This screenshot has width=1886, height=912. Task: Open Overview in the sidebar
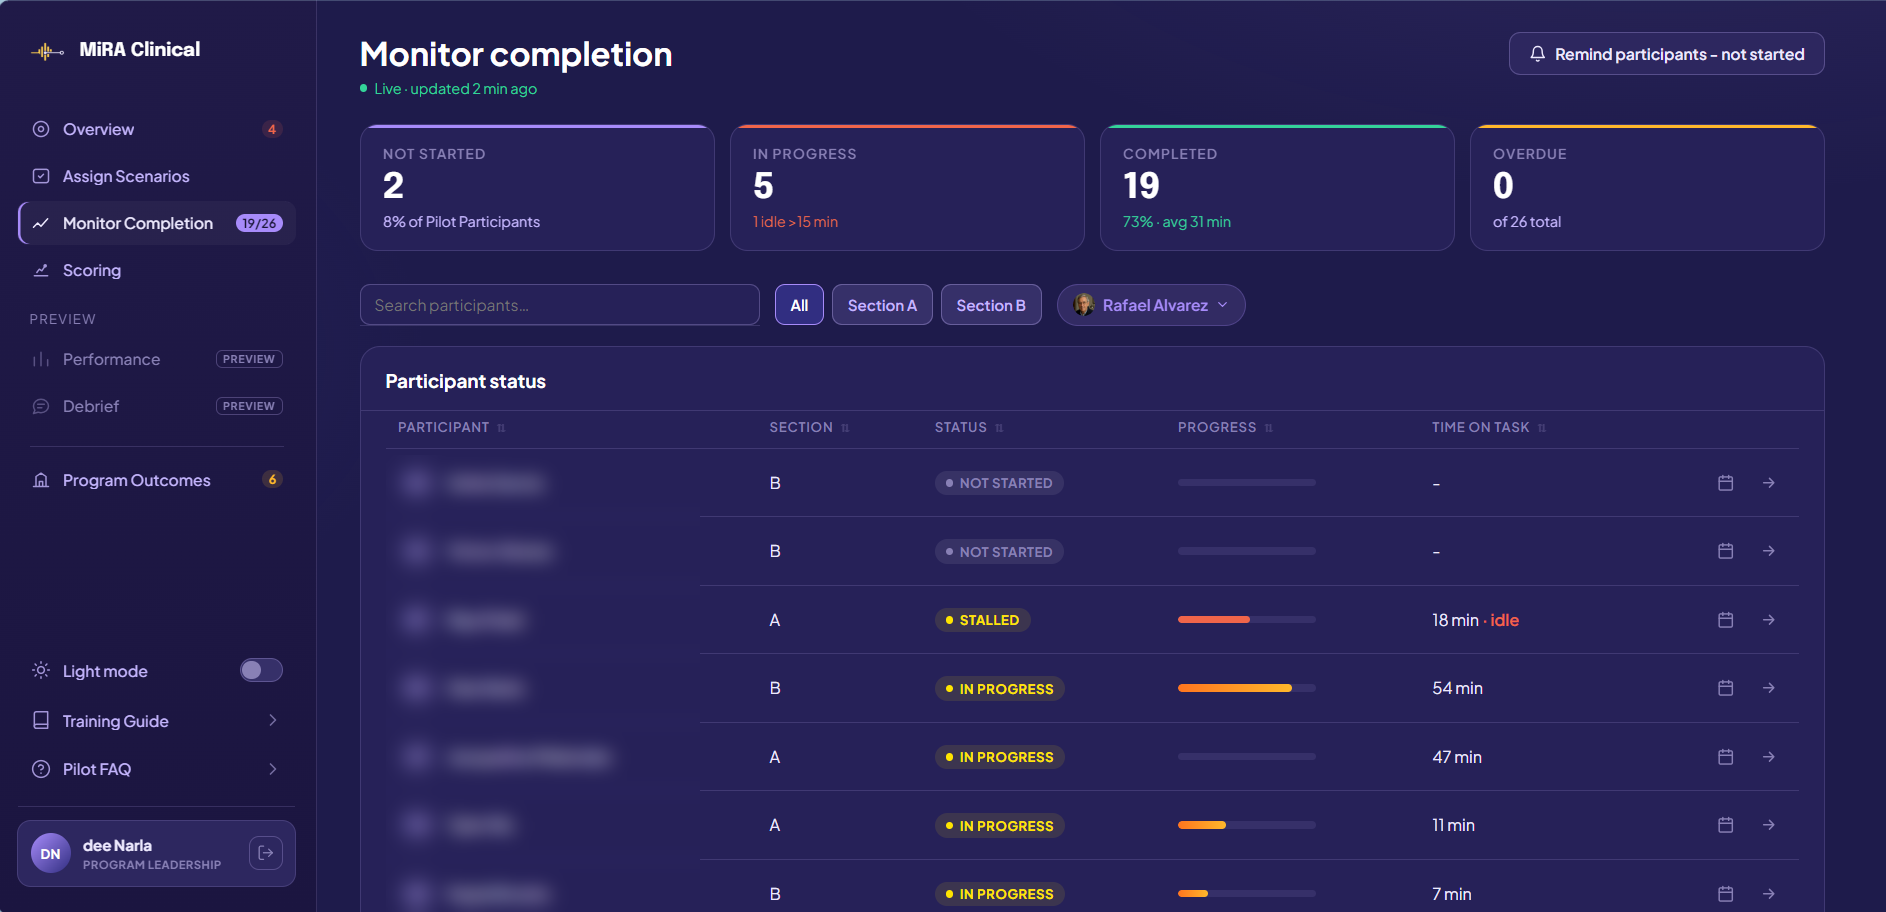(x=157, y=129)
